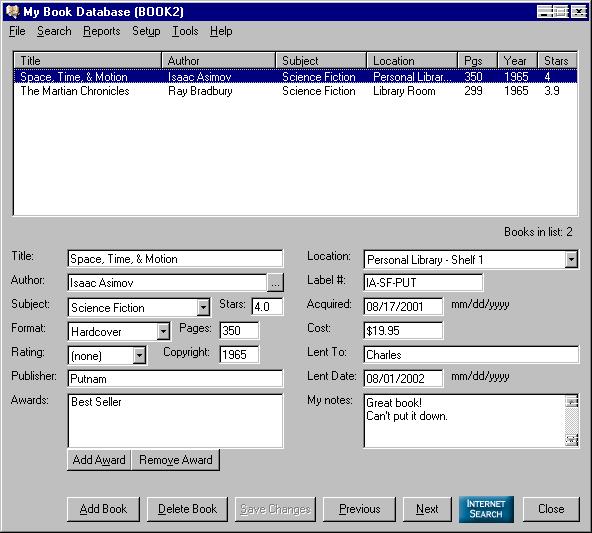Expand the Format combo box
Image resolution: width=592 pixels, height=533 pixels.
tap(163, 331)
